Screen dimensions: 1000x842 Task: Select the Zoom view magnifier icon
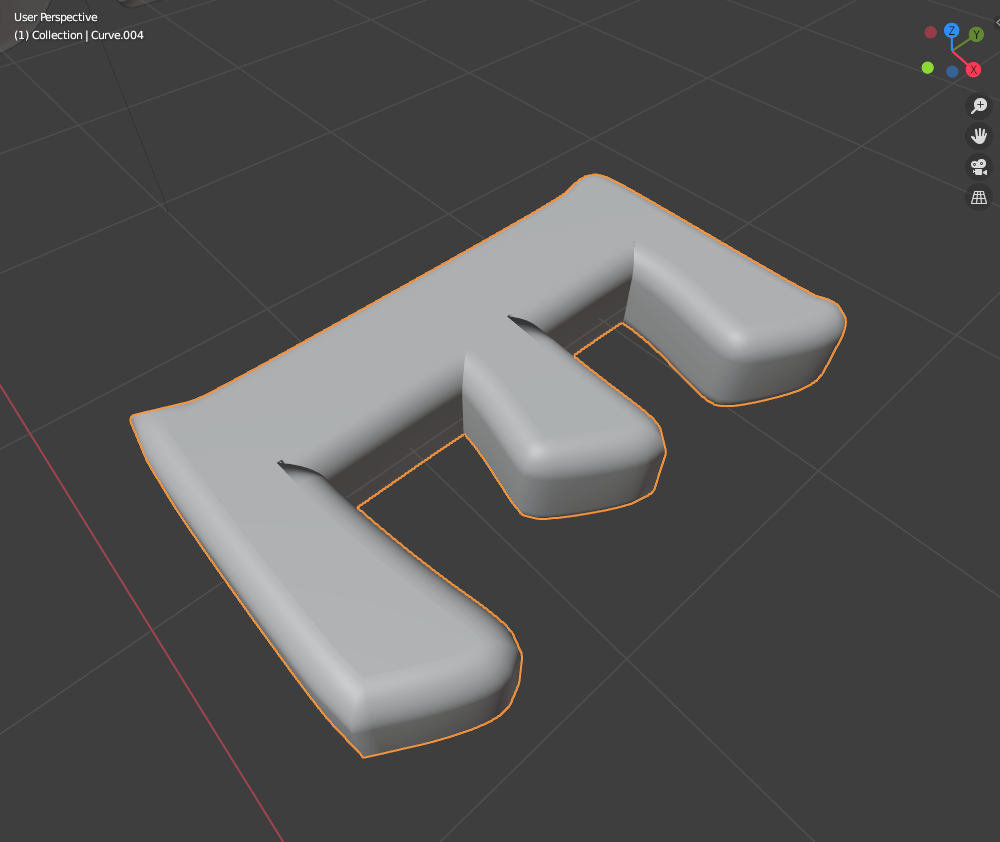[979, 105]
